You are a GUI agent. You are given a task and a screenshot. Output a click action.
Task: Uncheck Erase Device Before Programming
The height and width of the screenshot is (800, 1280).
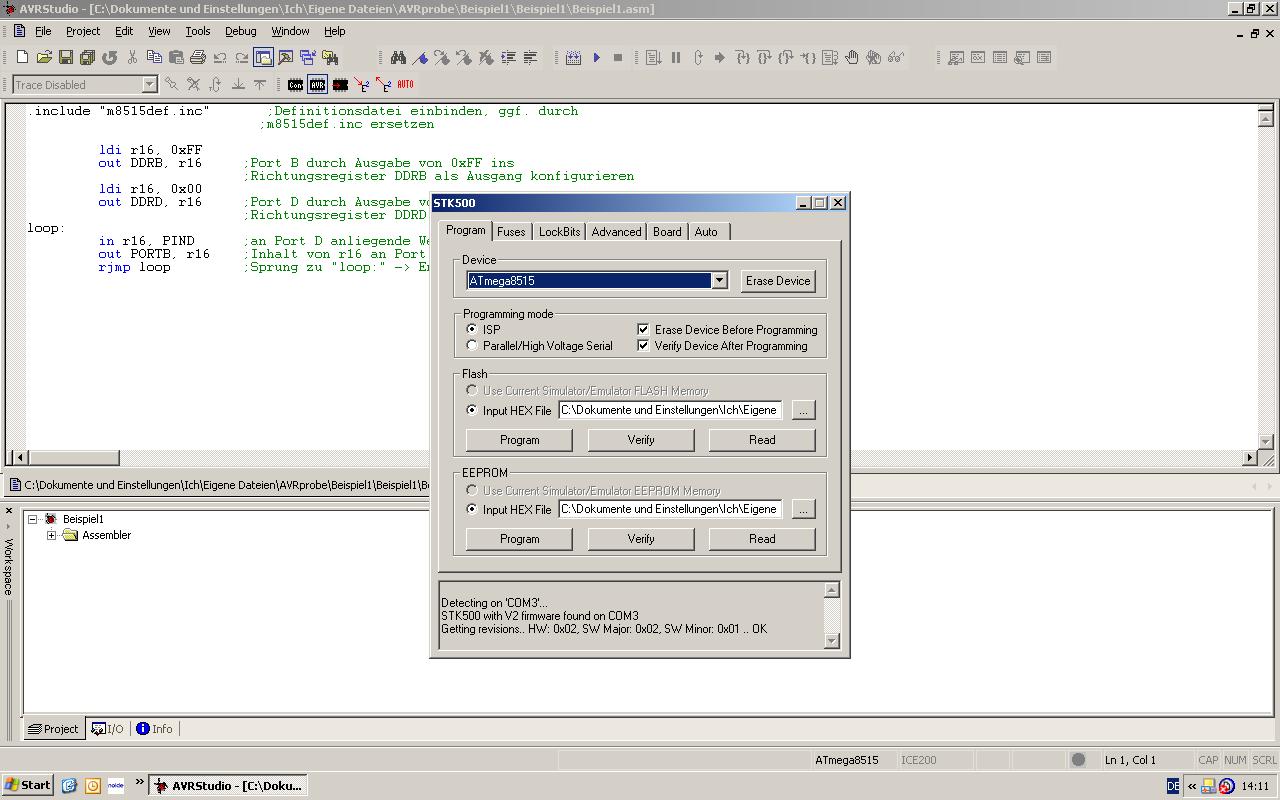click(x=643, y=329)
